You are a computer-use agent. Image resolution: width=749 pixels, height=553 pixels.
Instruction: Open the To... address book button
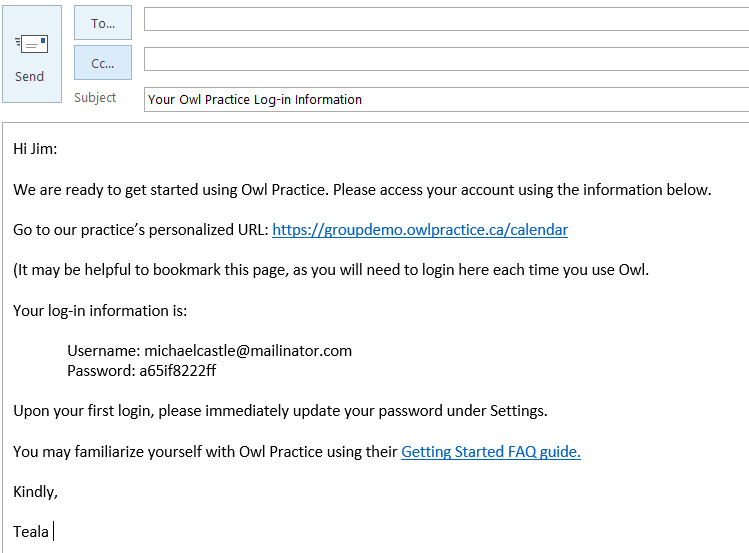(103, 22)
